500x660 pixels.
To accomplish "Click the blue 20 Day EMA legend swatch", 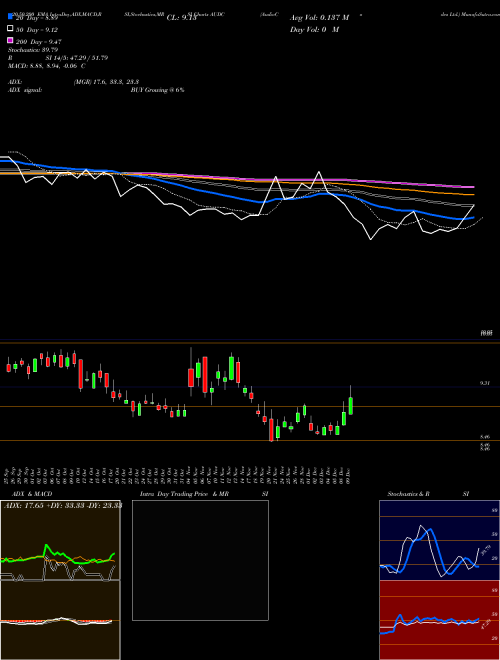I will [10, 17].
